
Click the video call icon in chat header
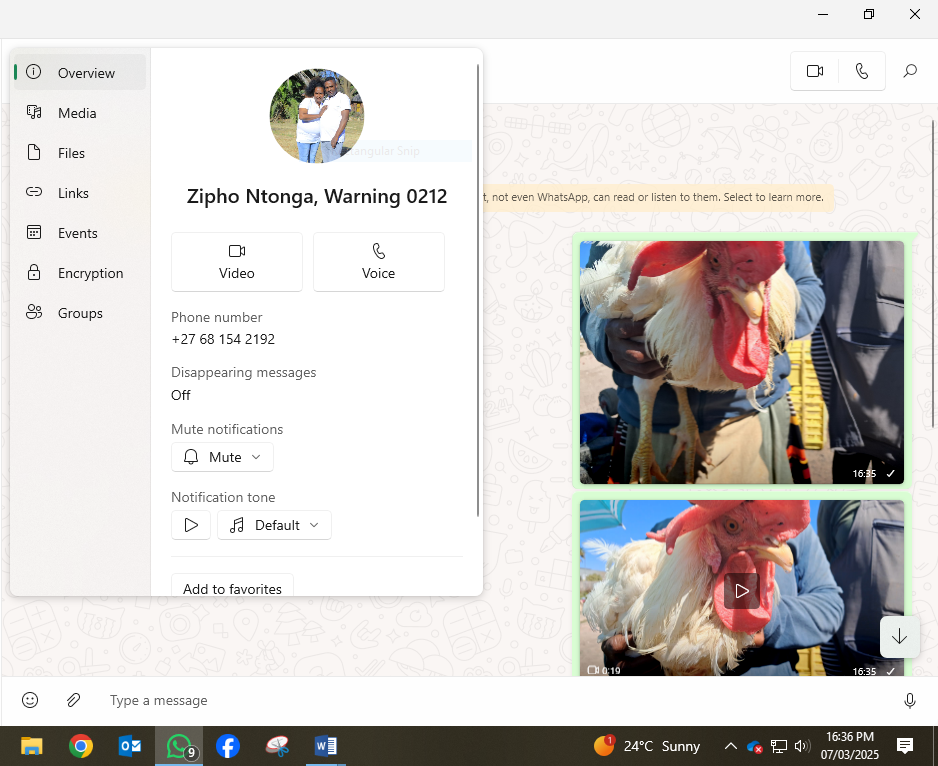tap(815, 71)
